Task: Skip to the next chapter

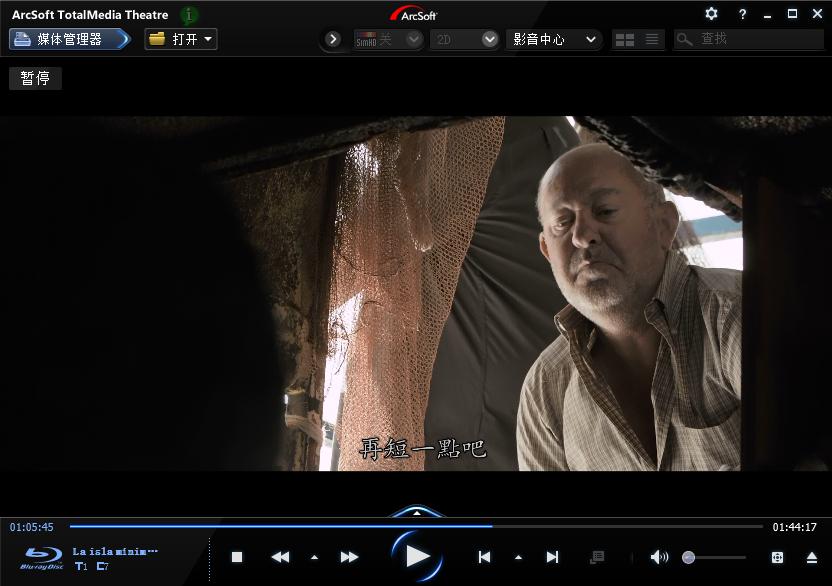Action: [x=552, y=557]
